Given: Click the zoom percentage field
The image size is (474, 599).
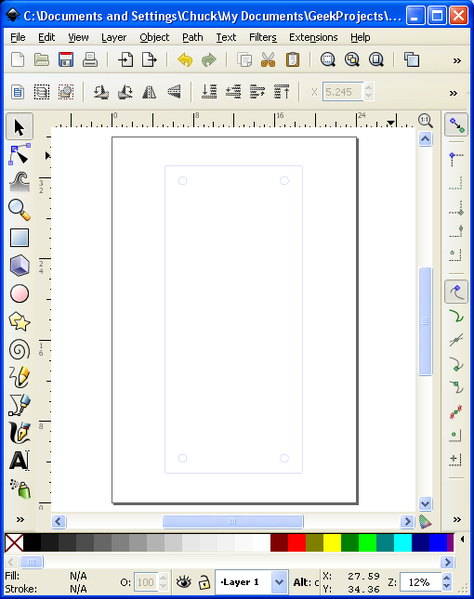Looking at the screenshot, I should click(x=420, y=582).
